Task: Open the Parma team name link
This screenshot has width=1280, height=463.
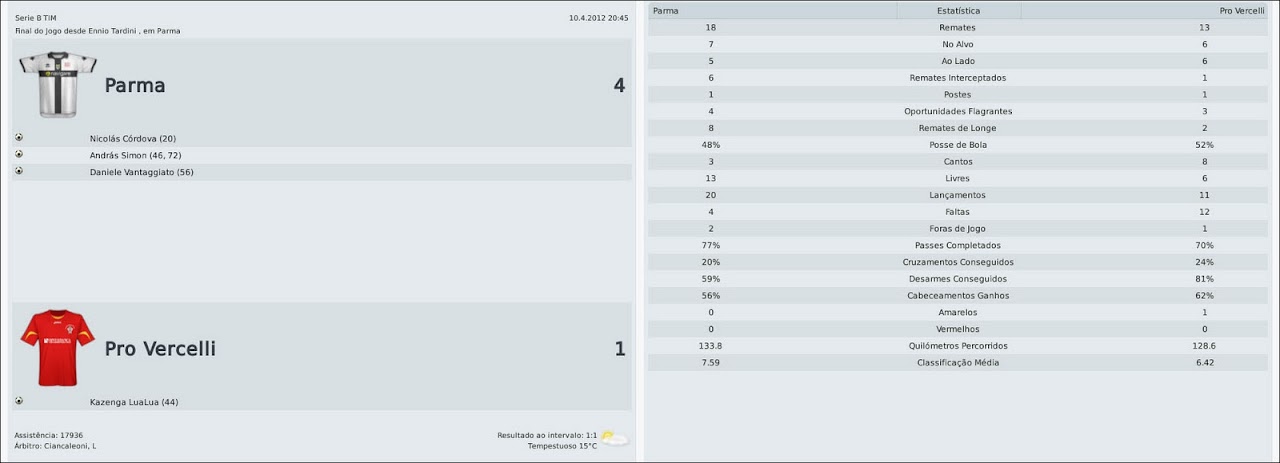Action: point(135,86)
